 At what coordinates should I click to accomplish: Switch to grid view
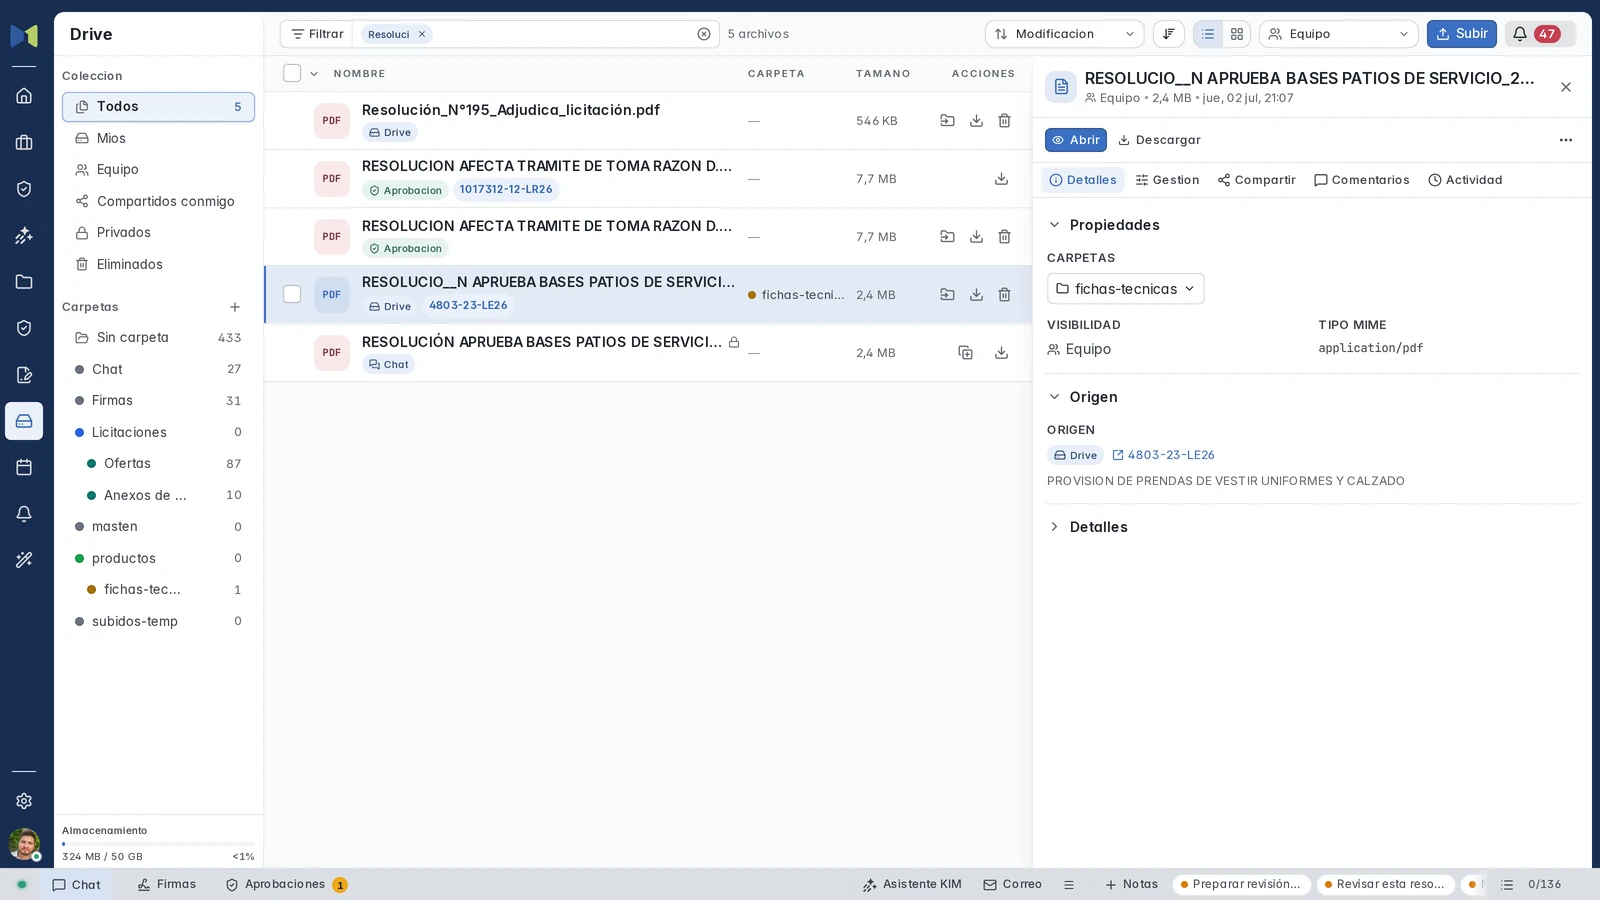1237,34
